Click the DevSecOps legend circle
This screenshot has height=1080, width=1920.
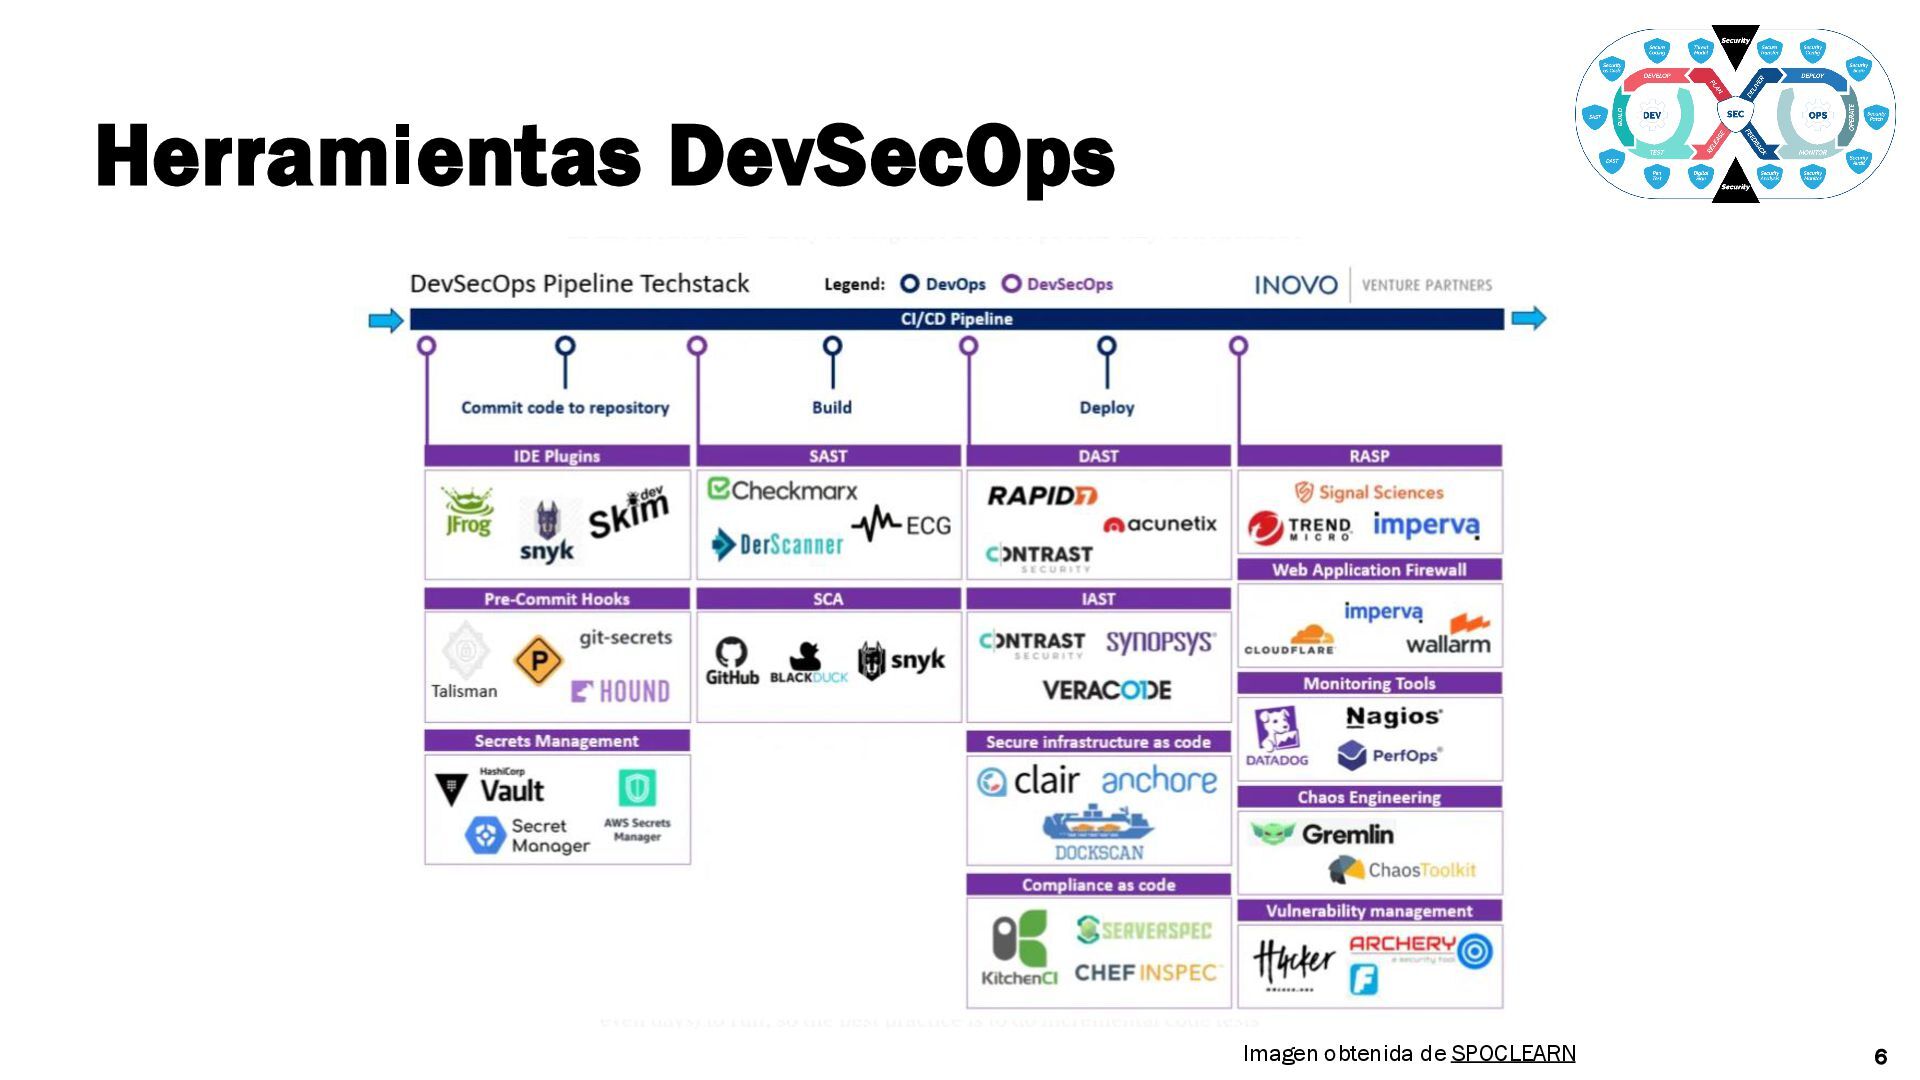tap(1011, 284)
